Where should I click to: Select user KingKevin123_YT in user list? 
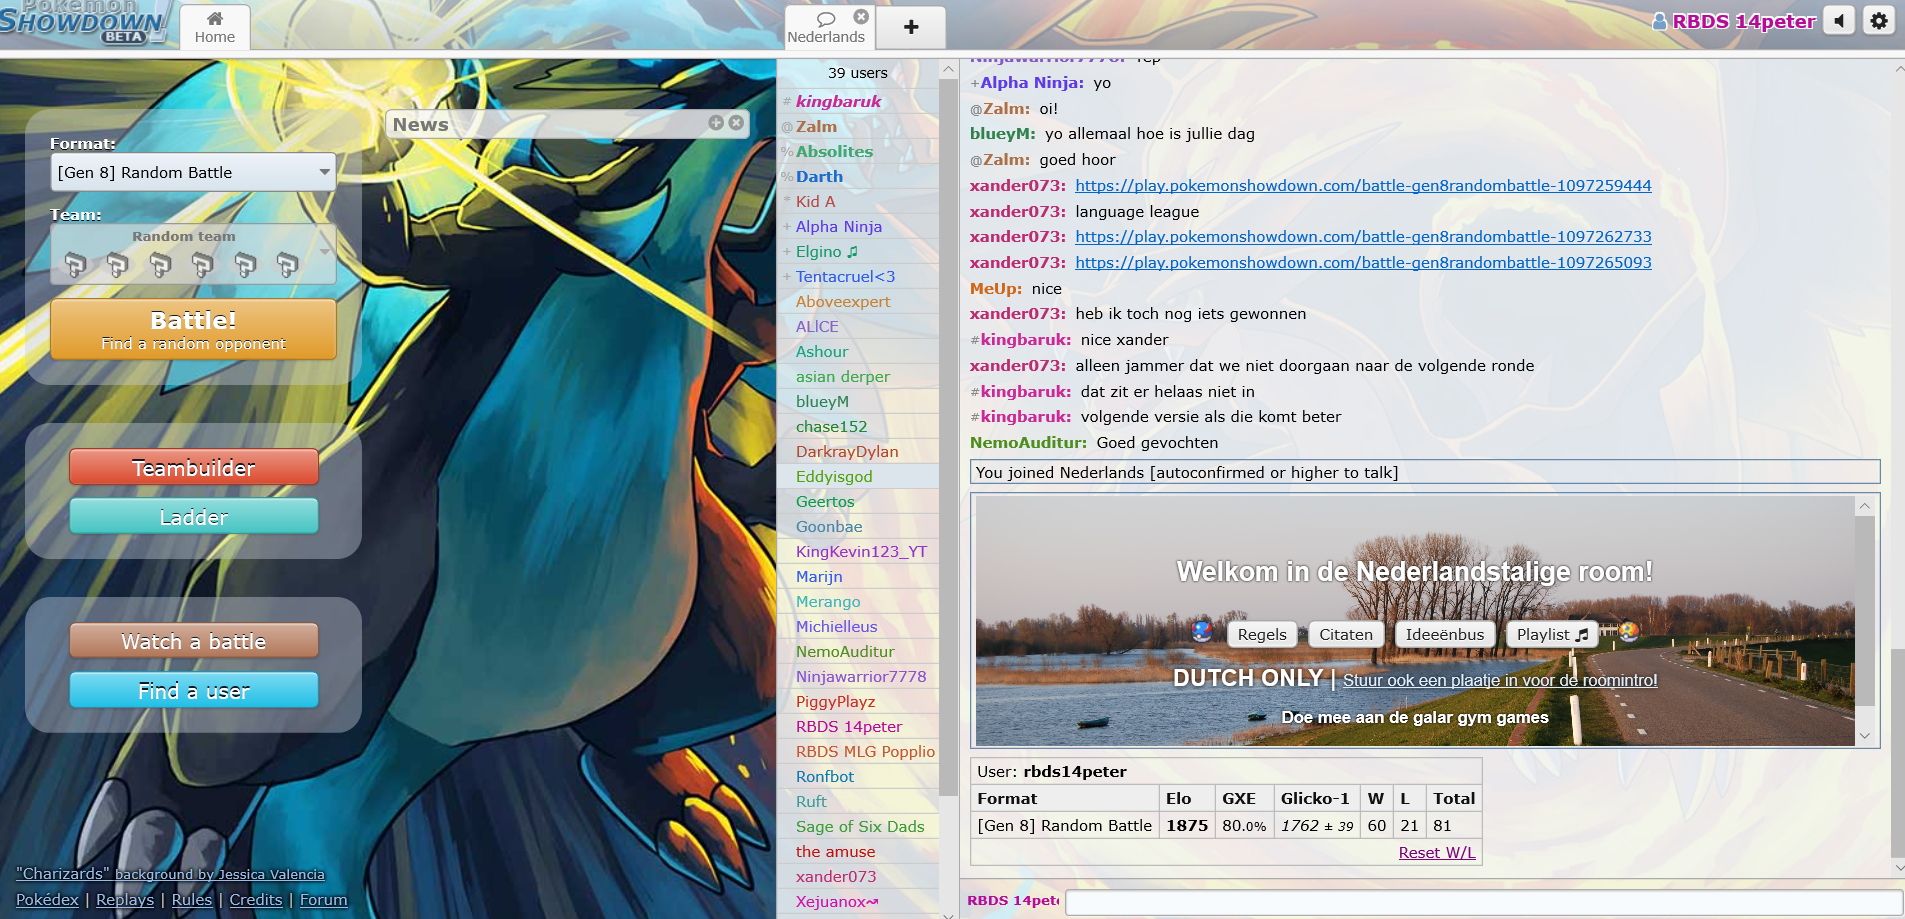click(858, 551)
